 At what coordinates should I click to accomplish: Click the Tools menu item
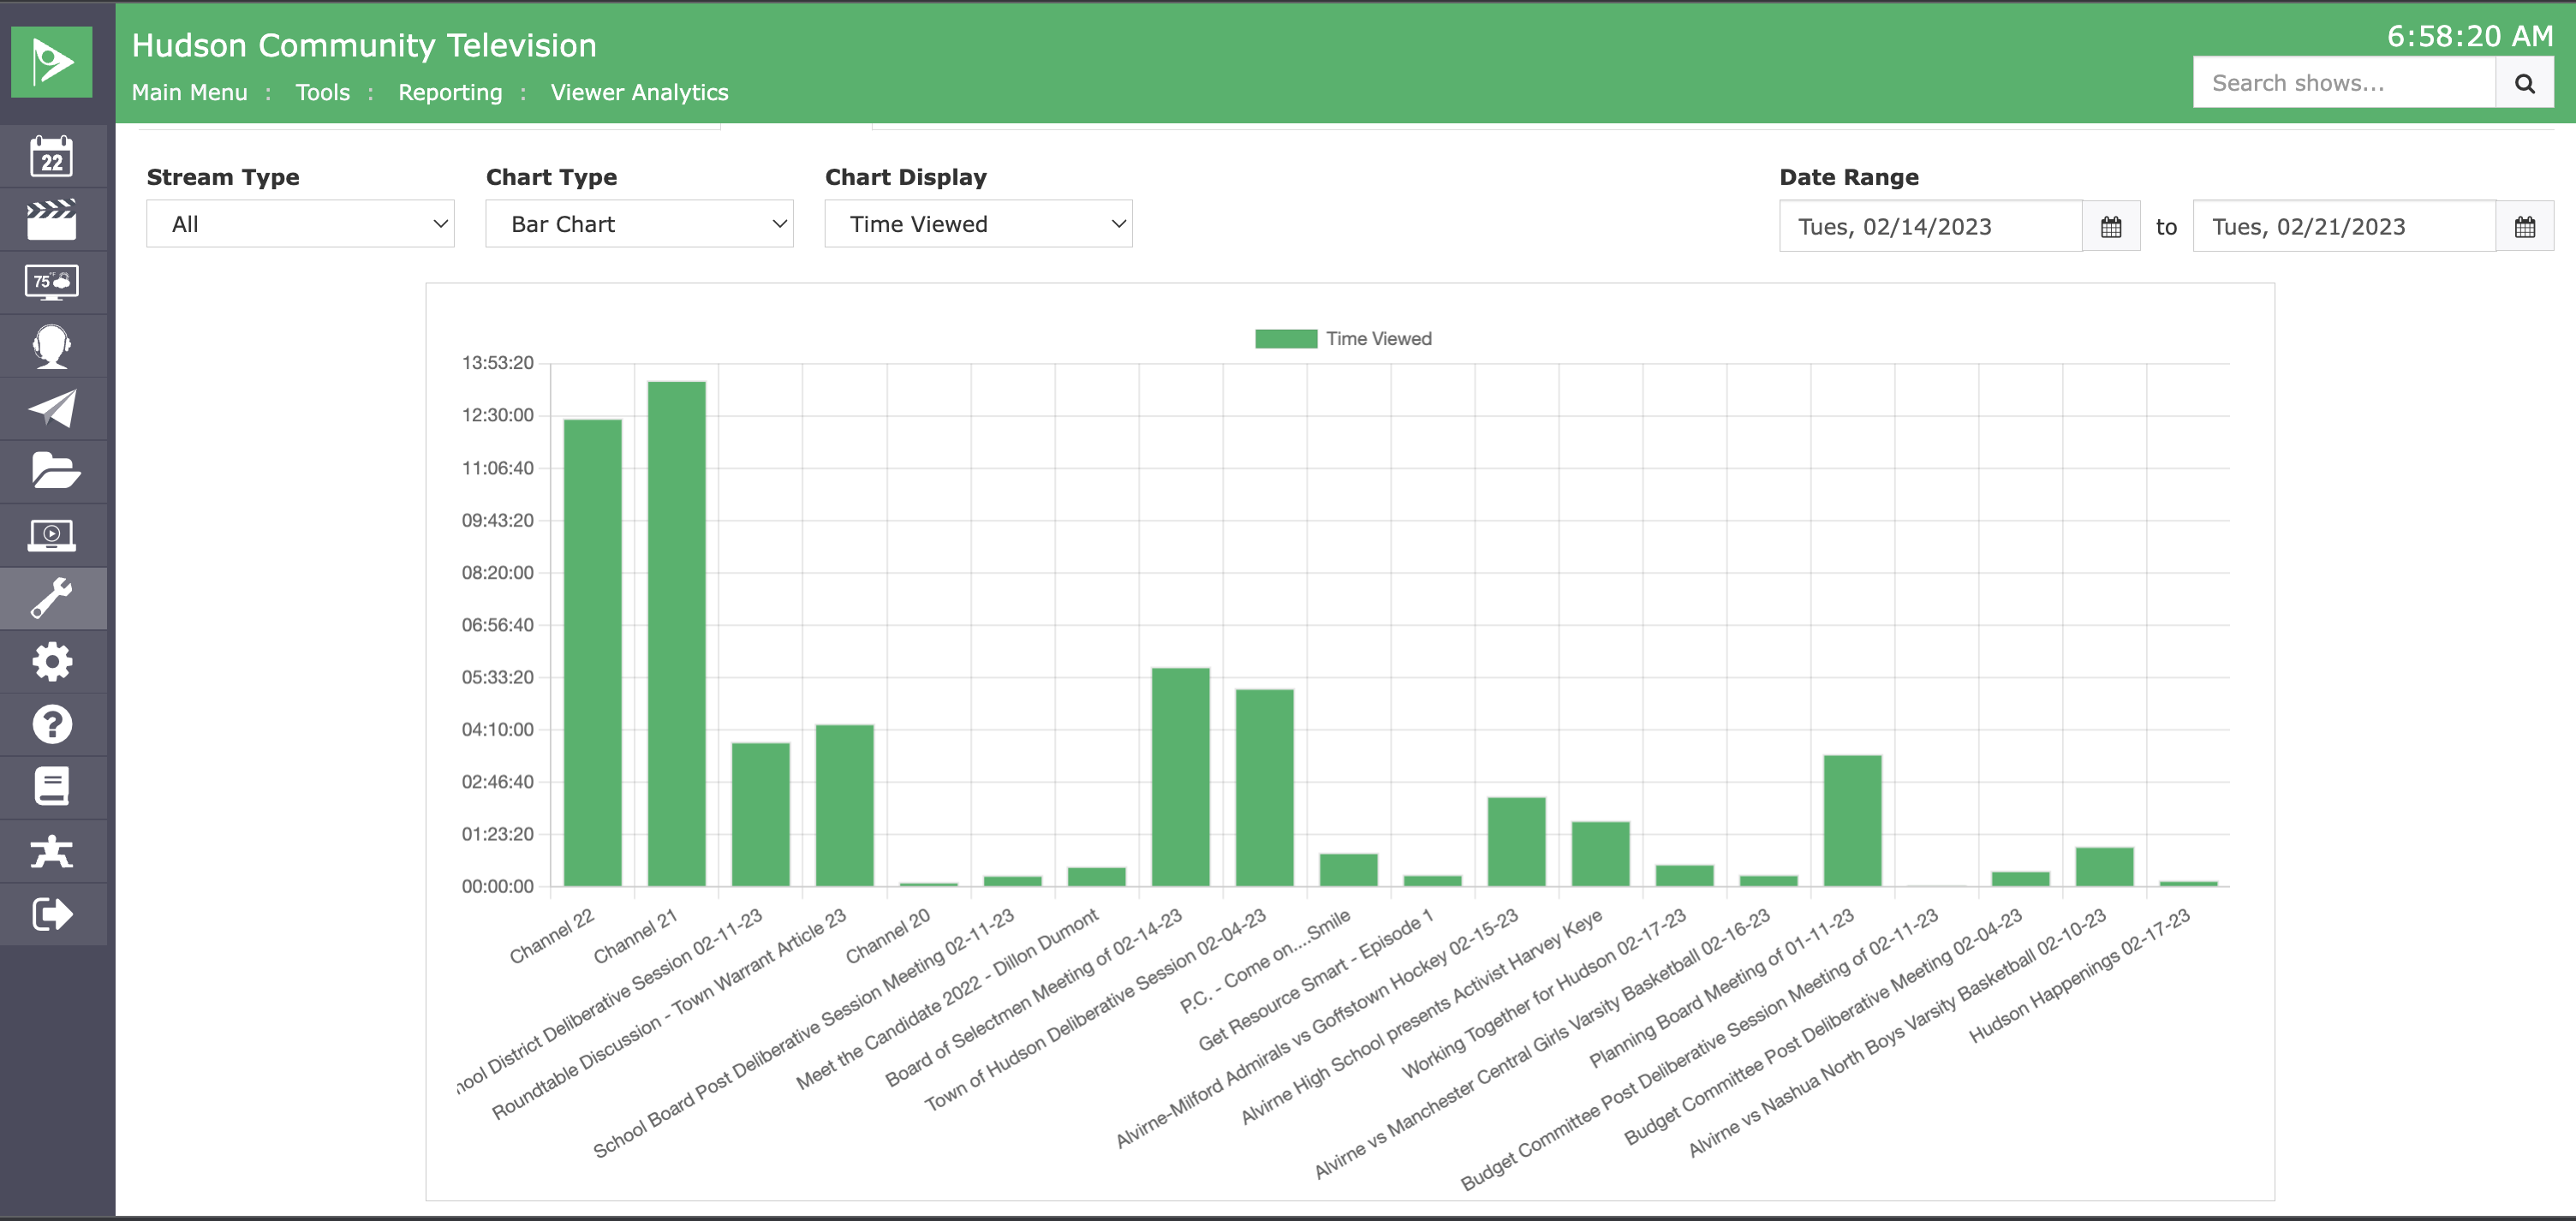[x=320, y=92]
